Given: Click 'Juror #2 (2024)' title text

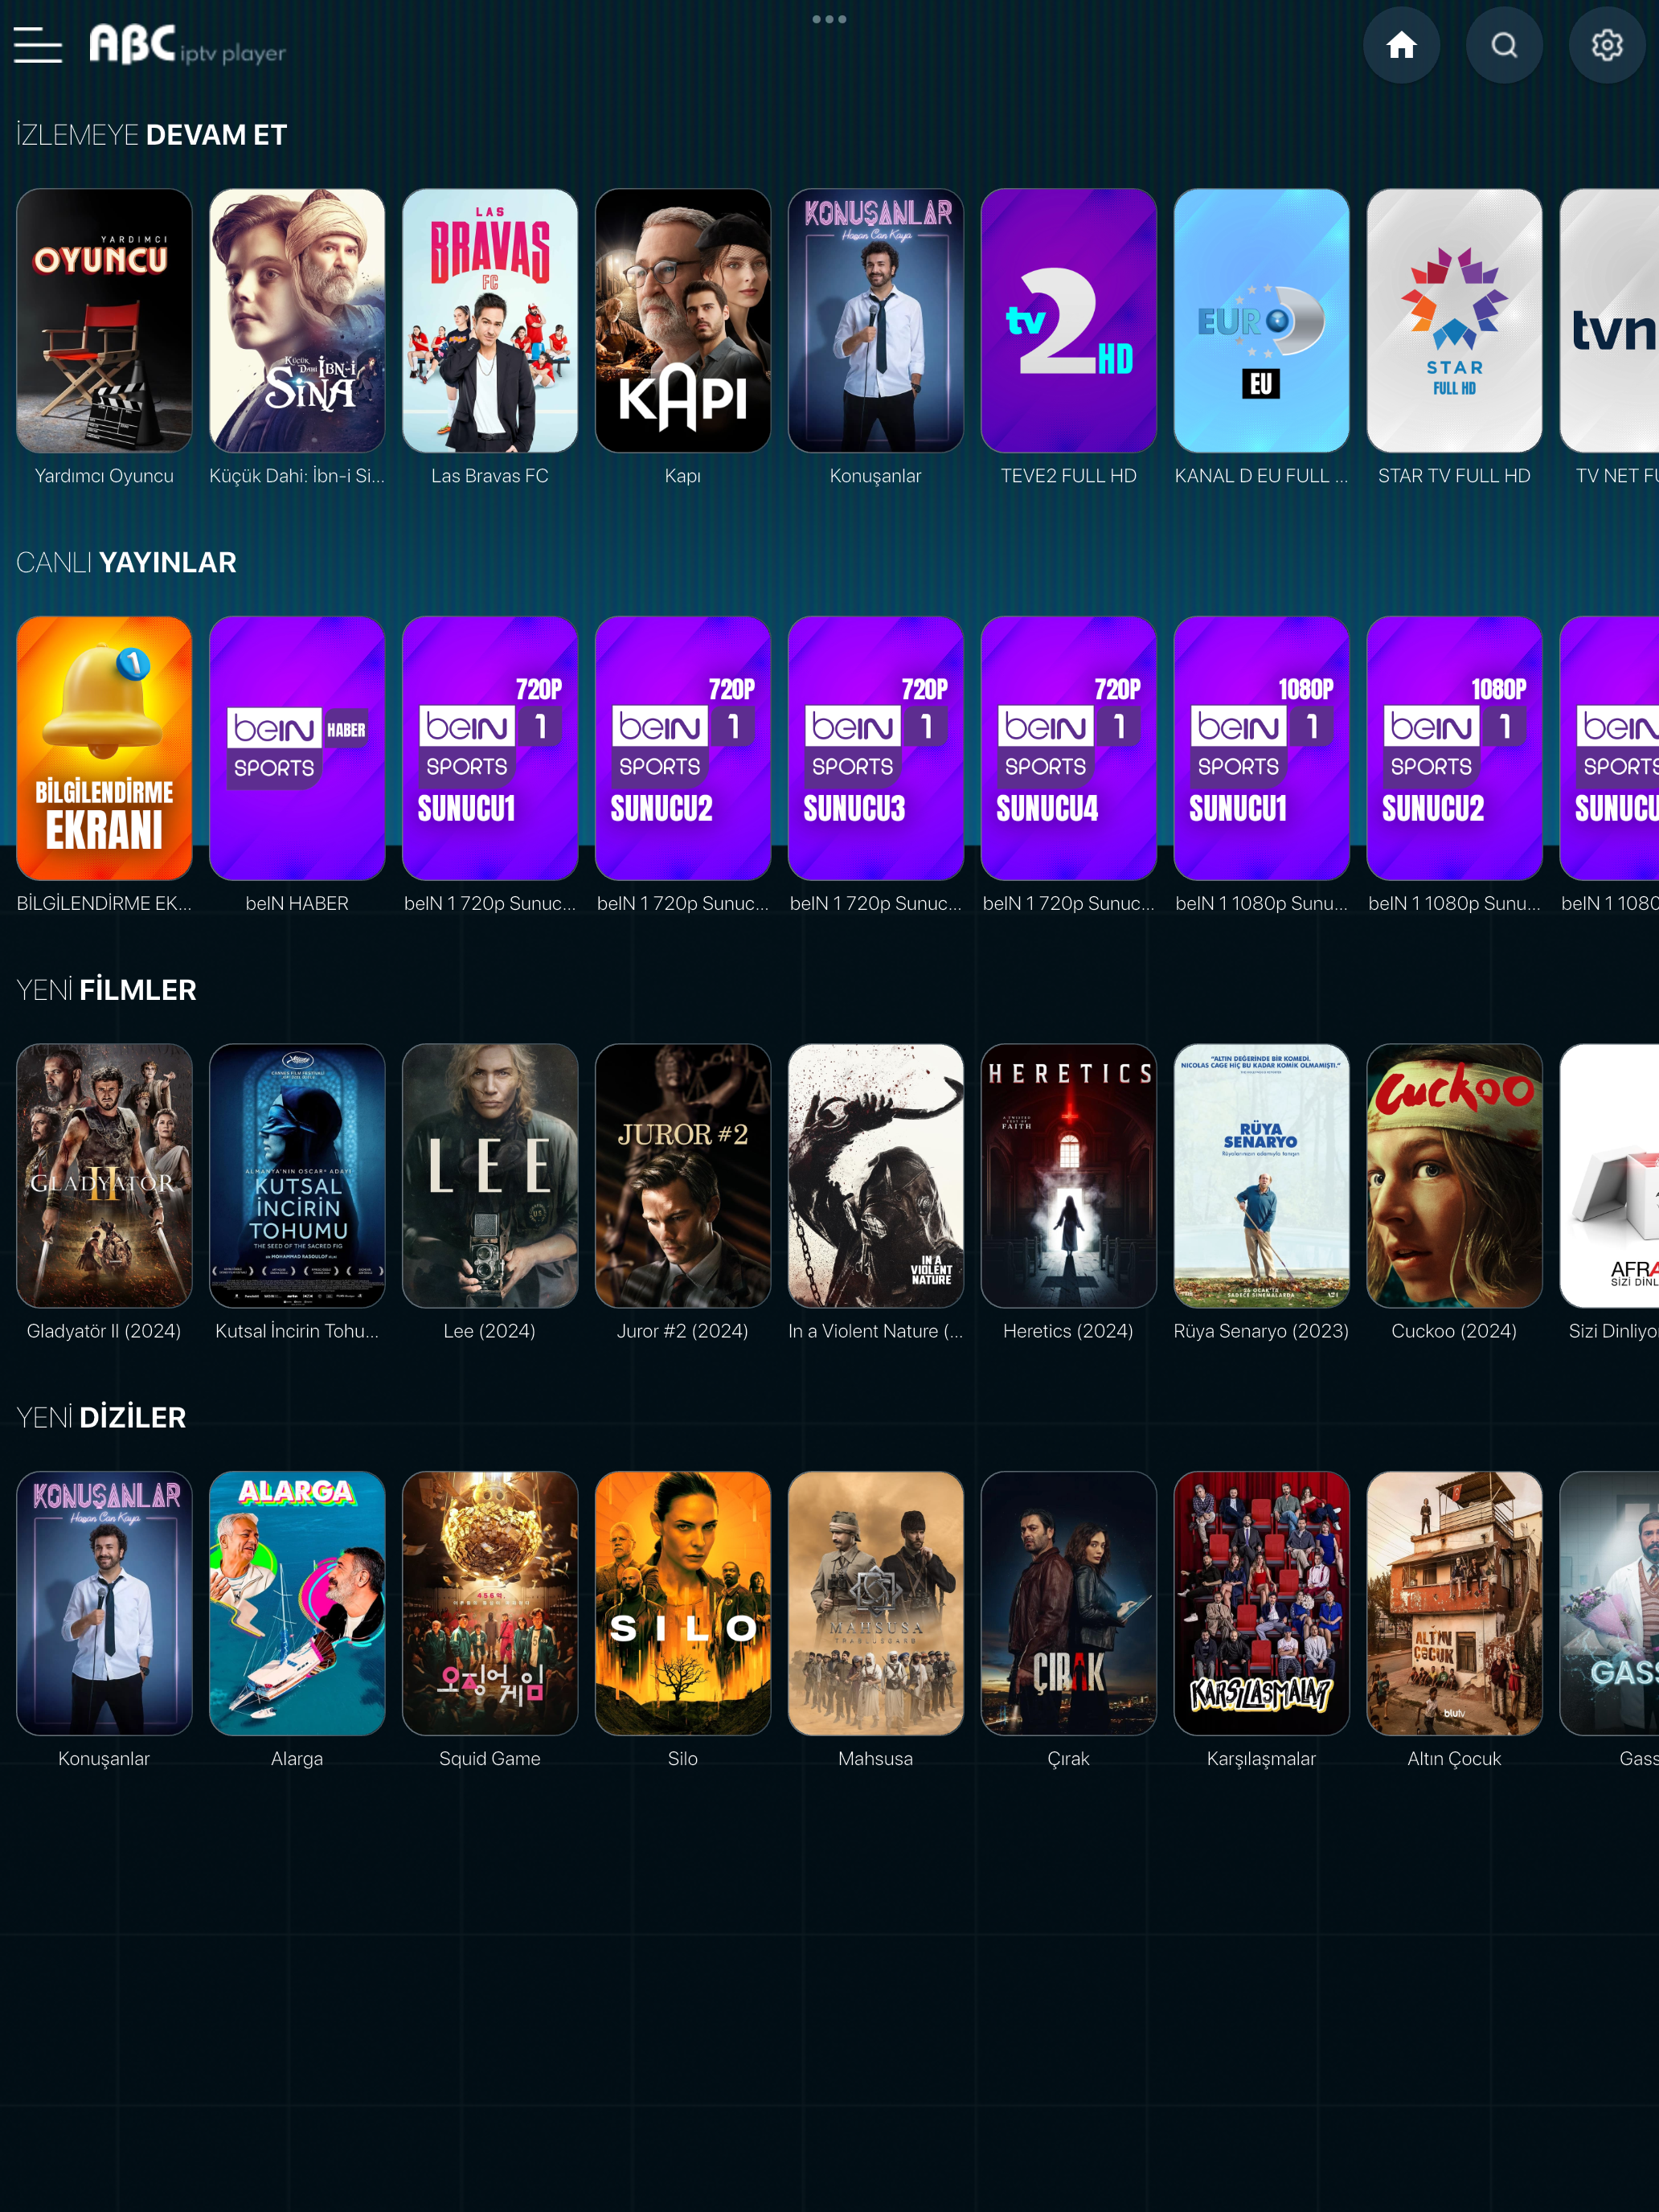Looking at the screenshot, I should pos(683,1331).
